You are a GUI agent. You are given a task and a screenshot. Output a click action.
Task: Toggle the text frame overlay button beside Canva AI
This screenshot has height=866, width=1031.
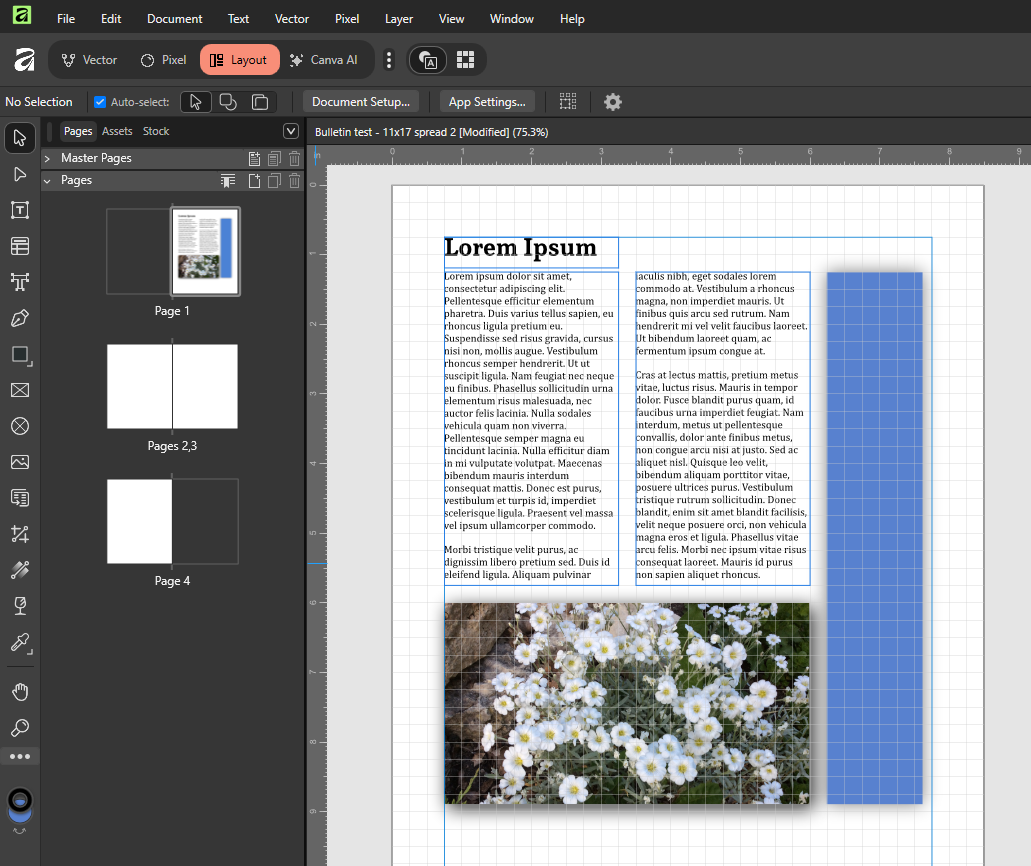[428, 60]
